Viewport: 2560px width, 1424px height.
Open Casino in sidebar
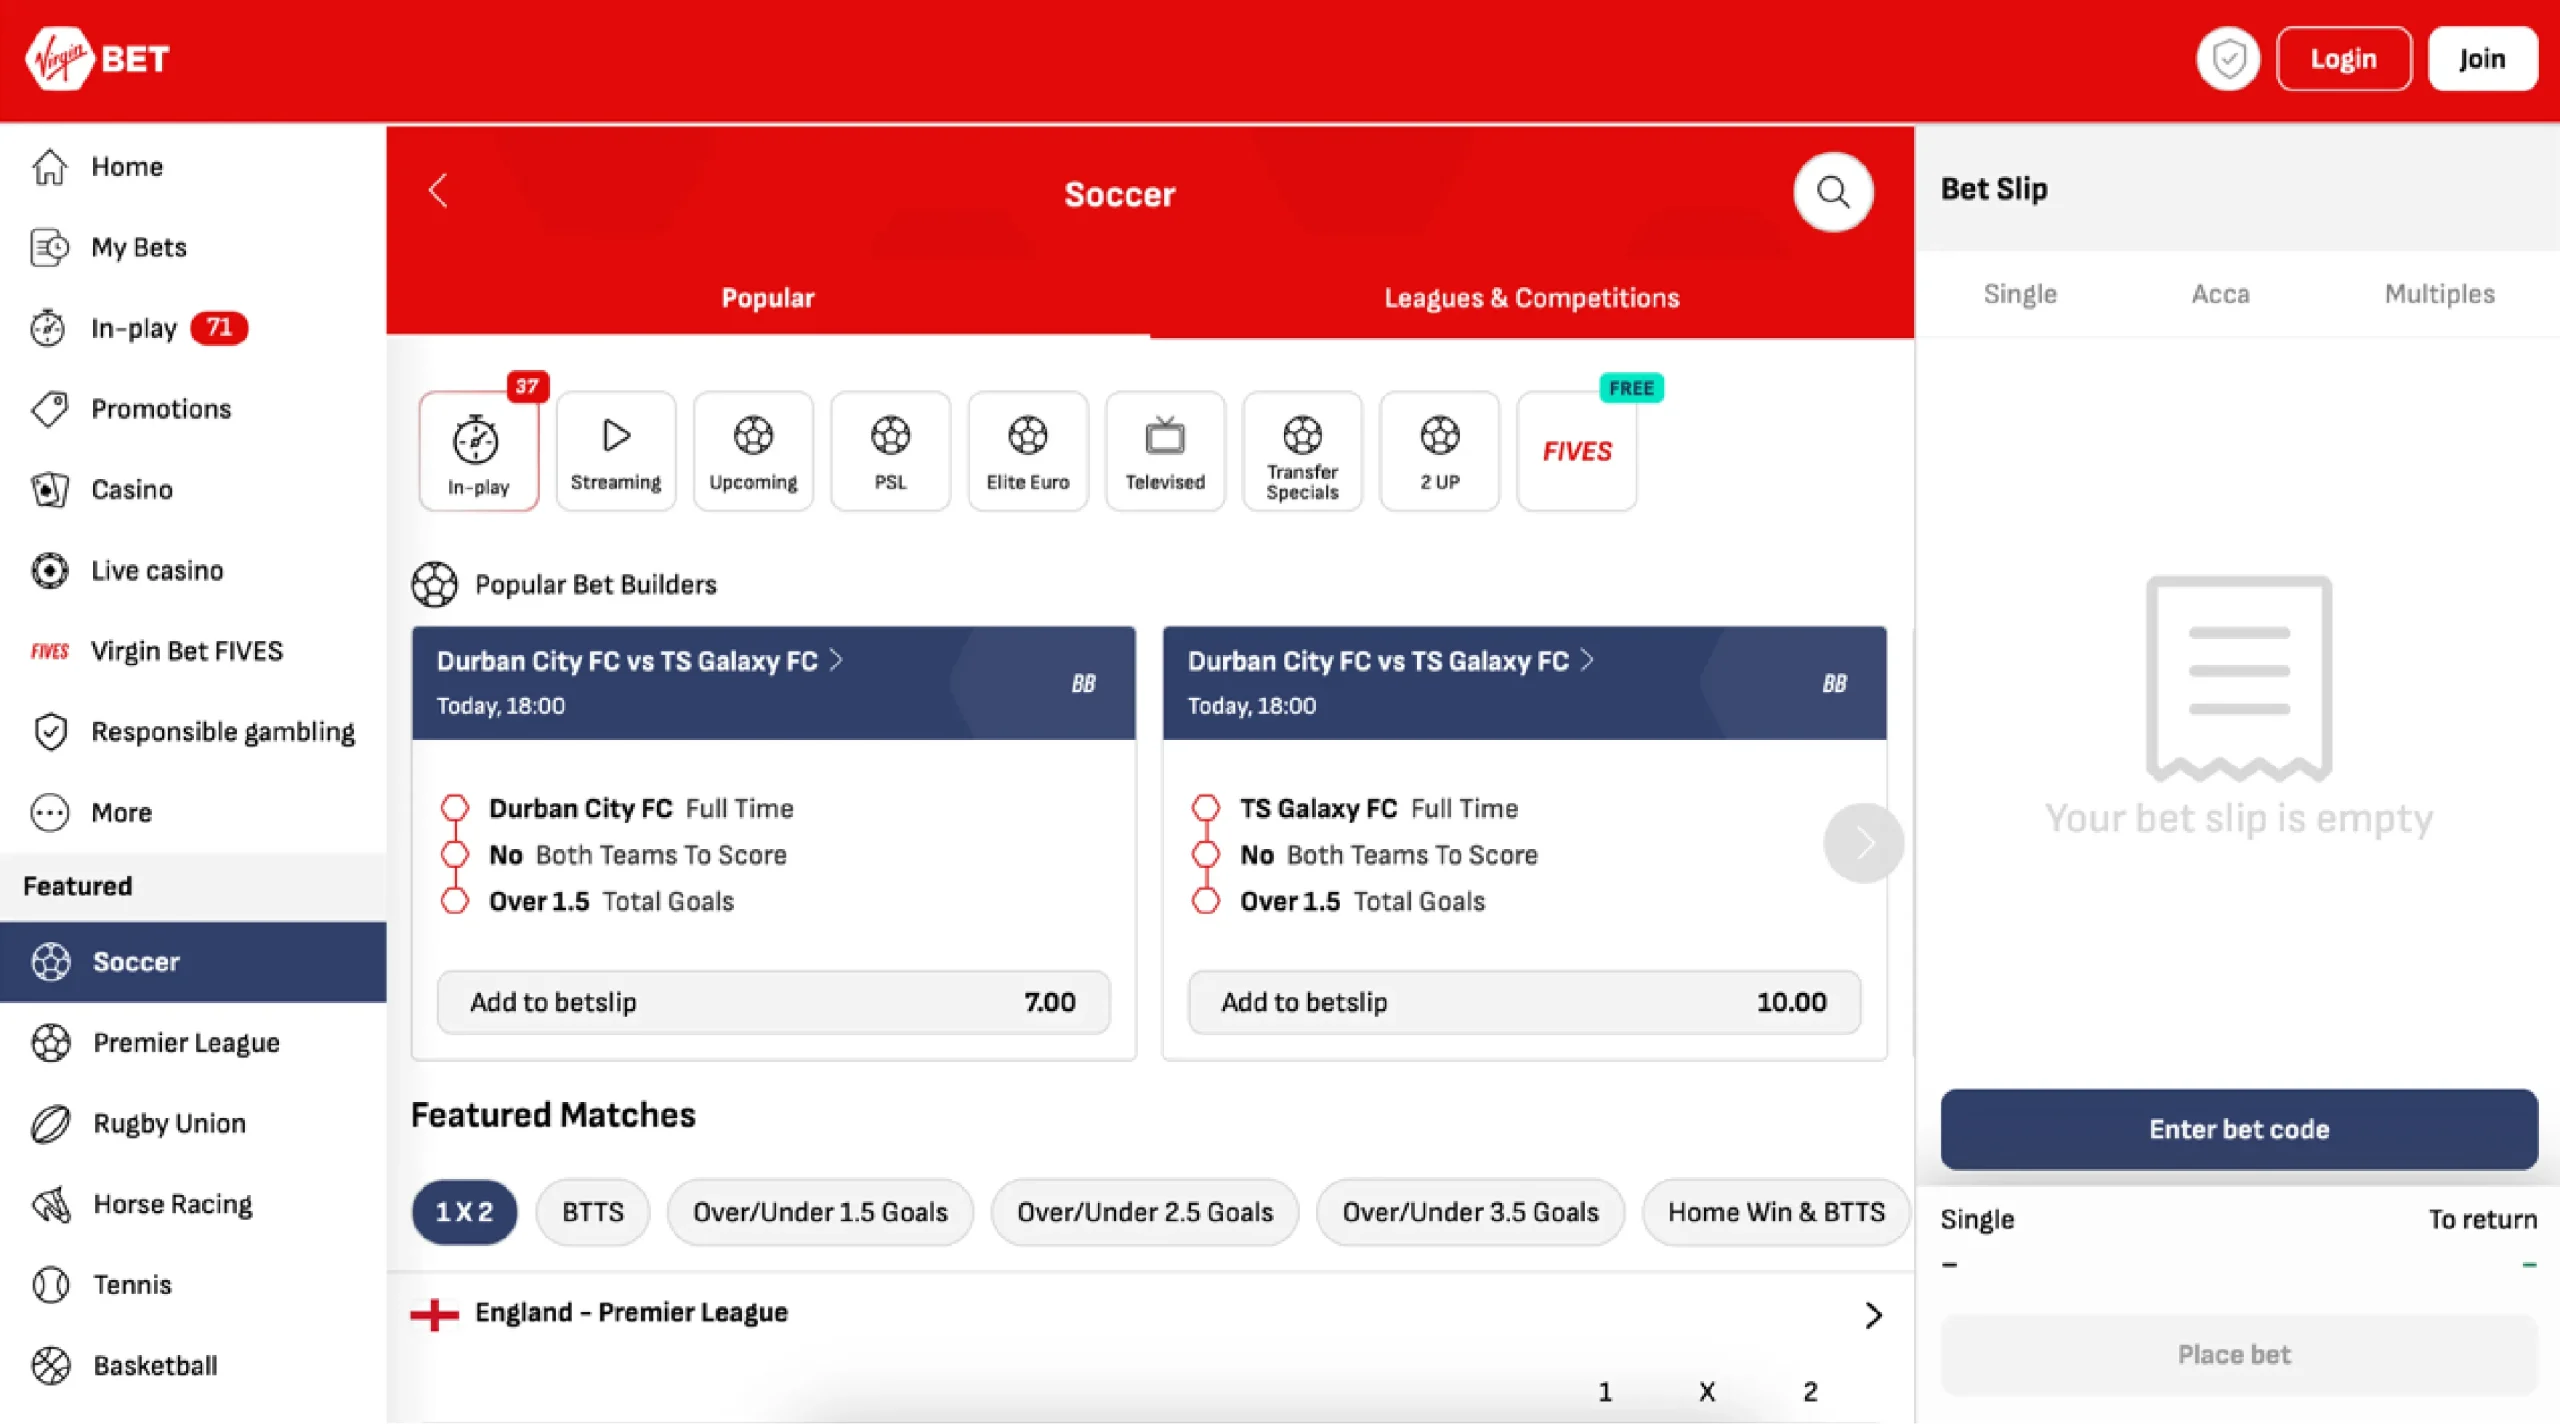[193, 490]
